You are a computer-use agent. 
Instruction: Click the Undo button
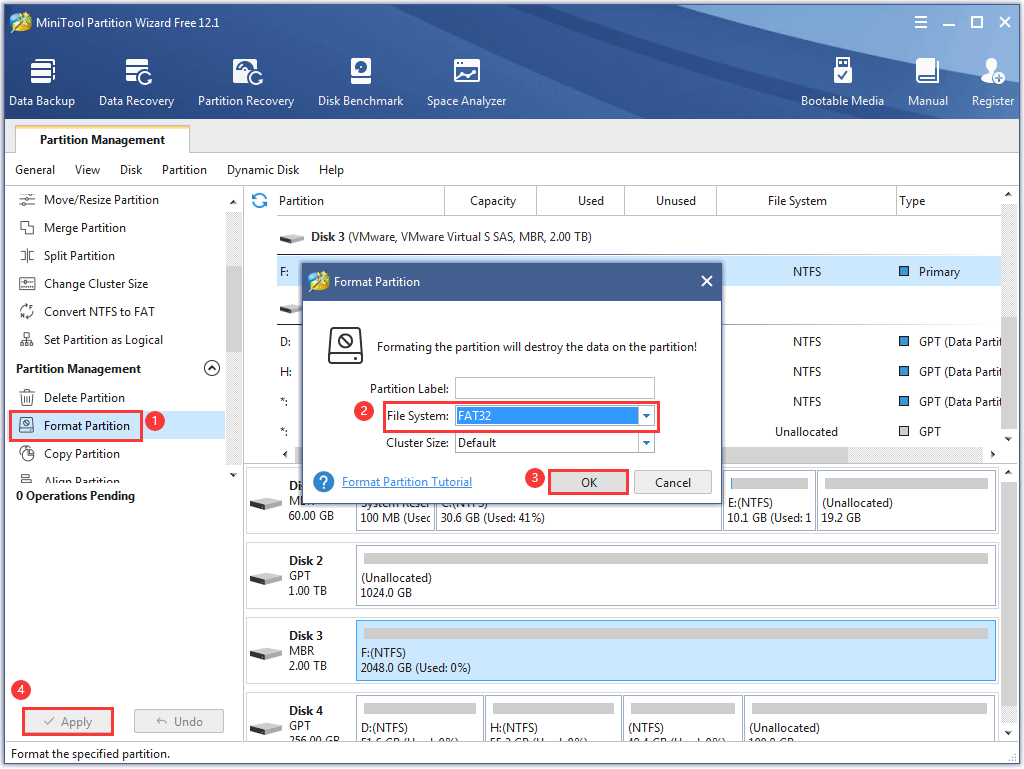(x=179, y=721)
